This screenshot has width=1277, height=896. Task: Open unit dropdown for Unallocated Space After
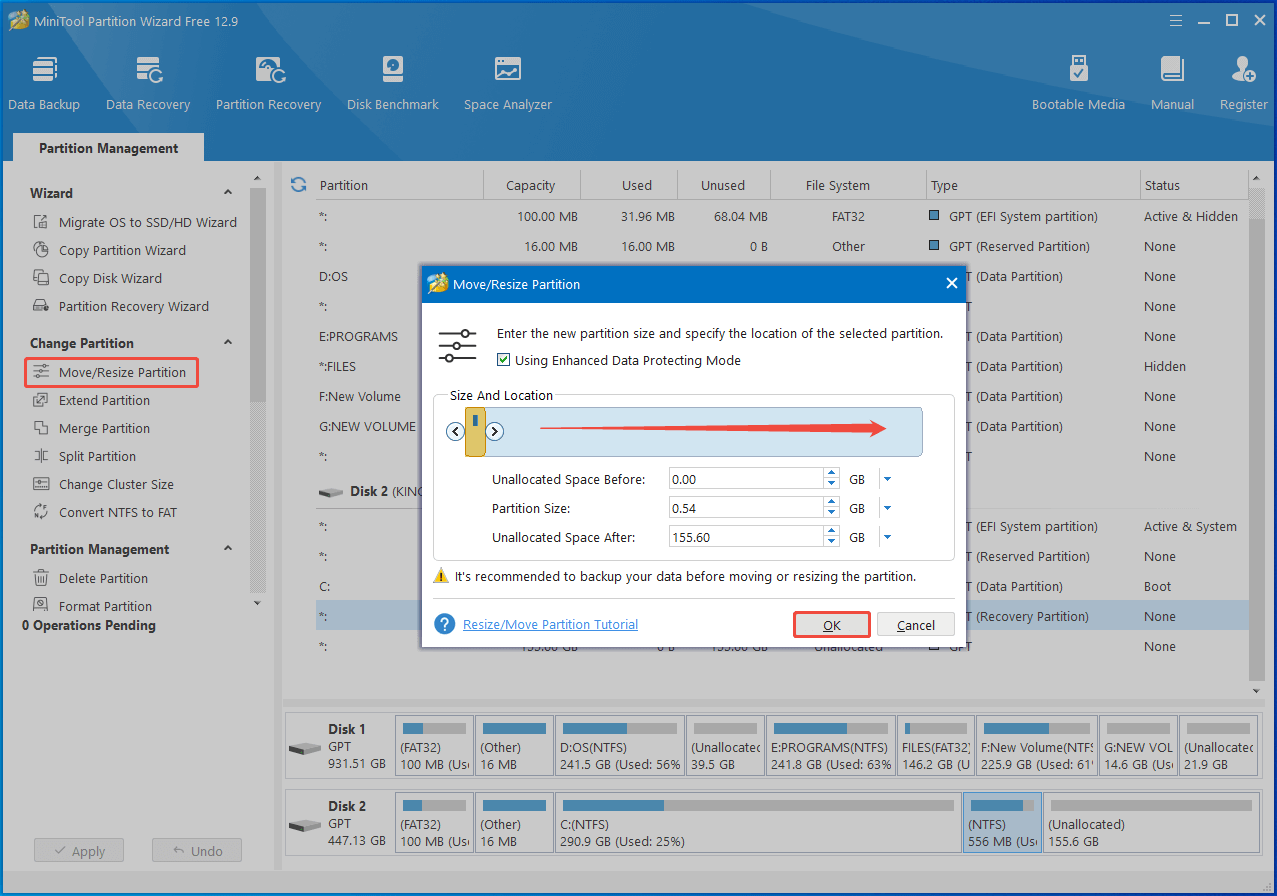pyautogui.click(x=887, y=537)
